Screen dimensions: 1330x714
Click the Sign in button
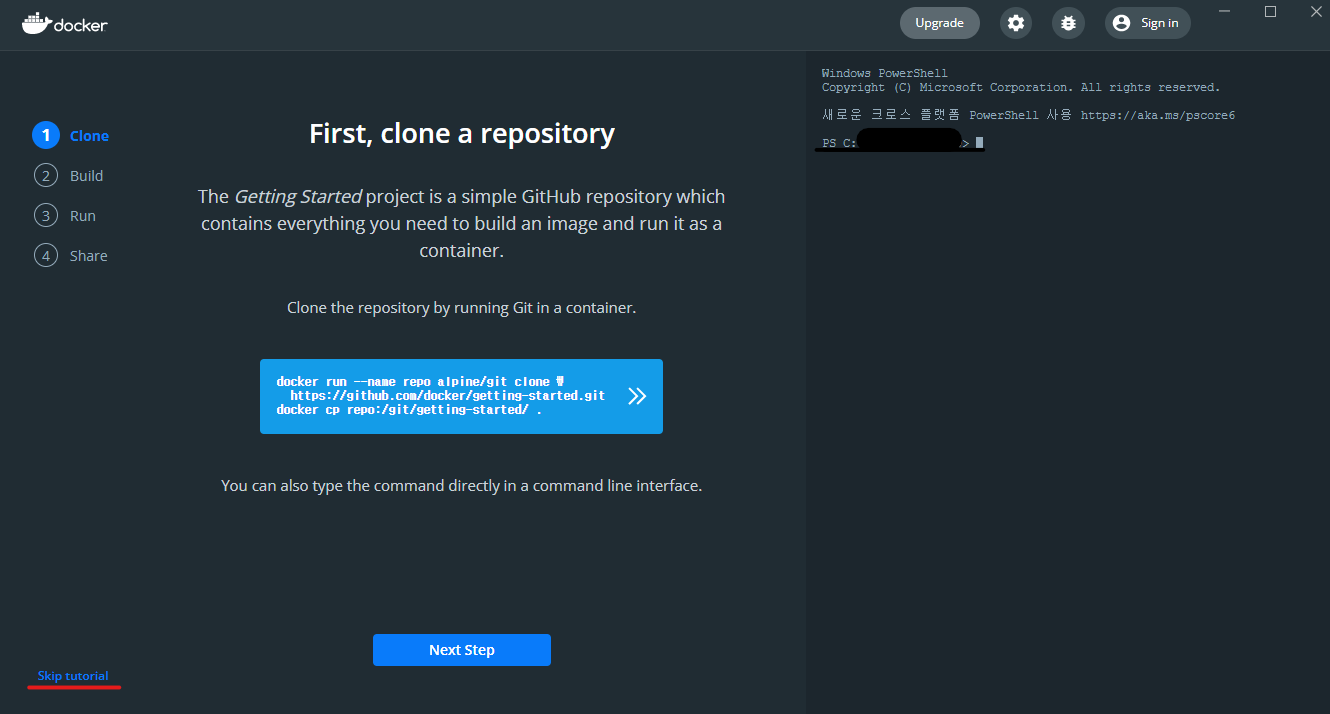click(1147, 23)
